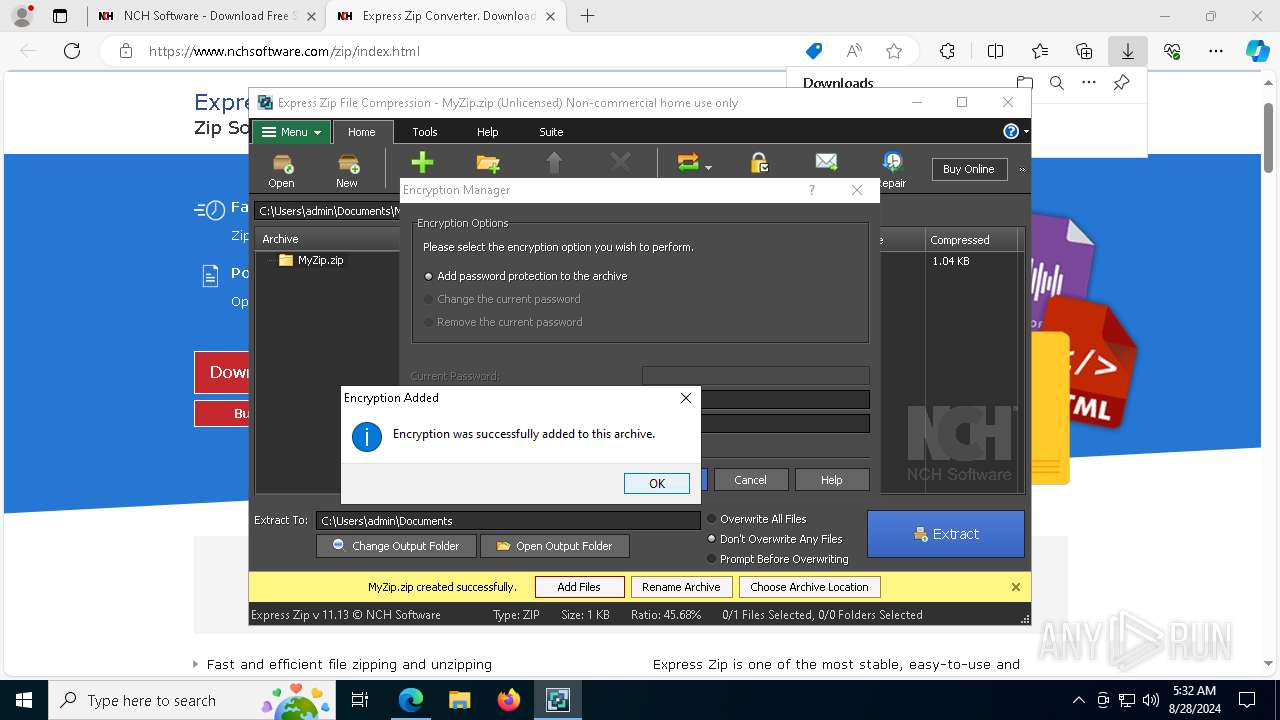Switch to the Tools tab
Screen dimensions: 1280x720
425,132
